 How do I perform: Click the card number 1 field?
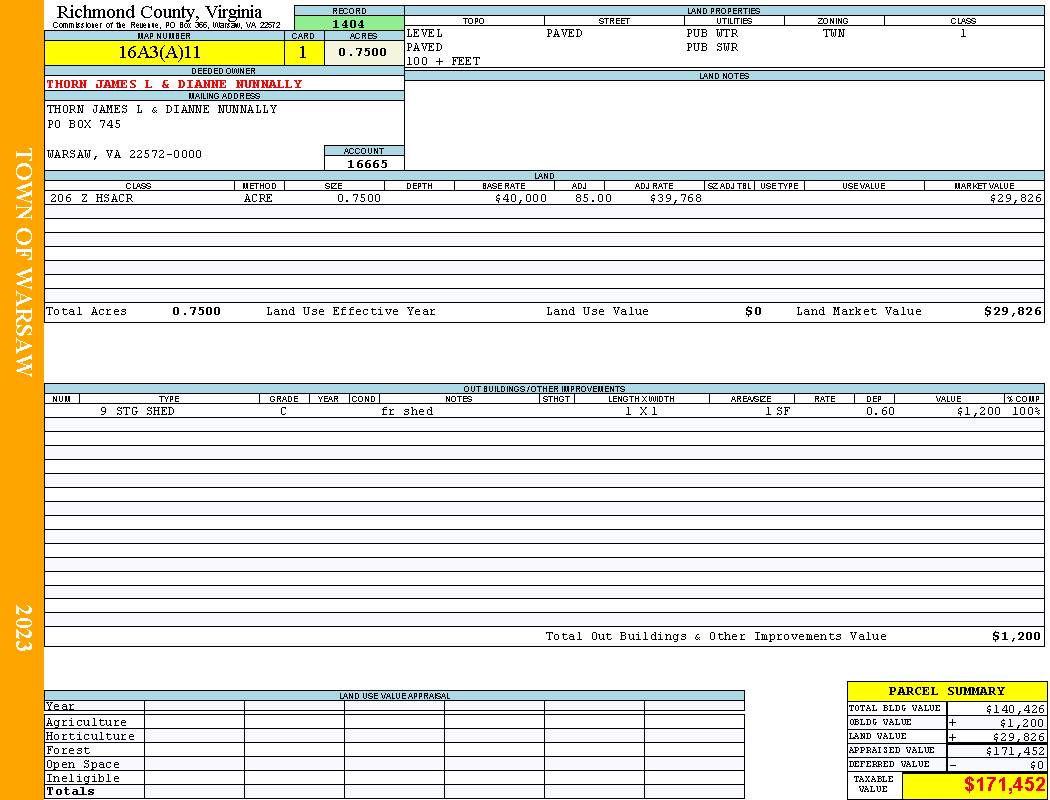tap(303, 53)
